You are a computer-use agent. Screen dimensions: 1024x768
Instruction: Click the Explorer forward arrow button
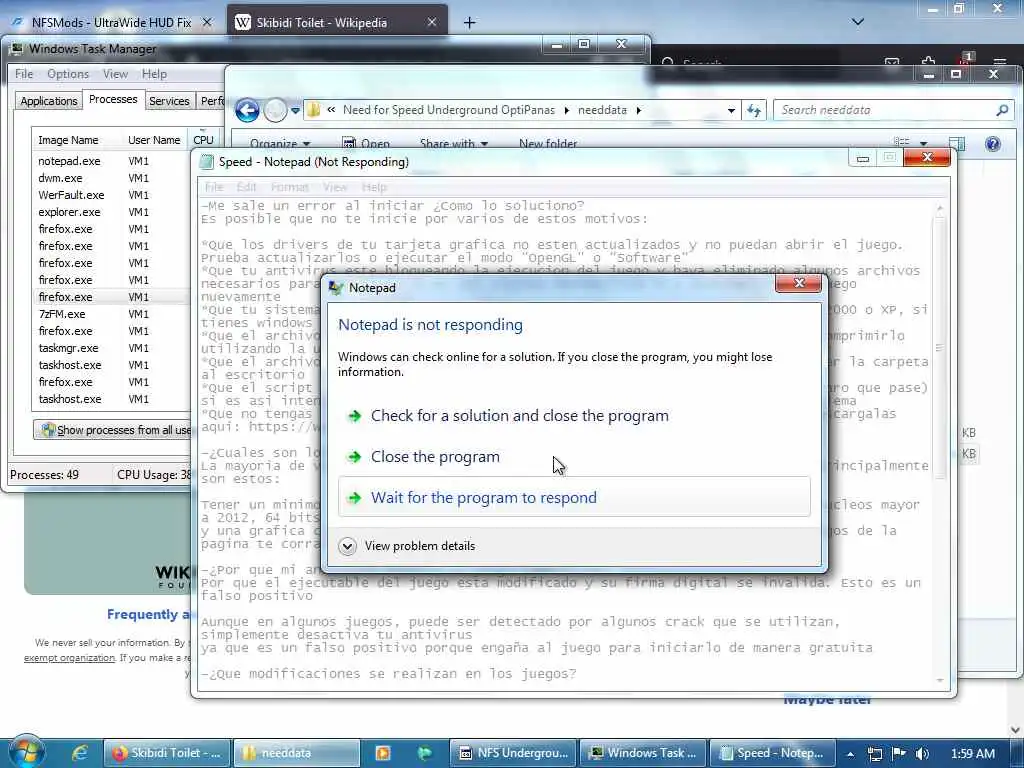coord(276,110)
